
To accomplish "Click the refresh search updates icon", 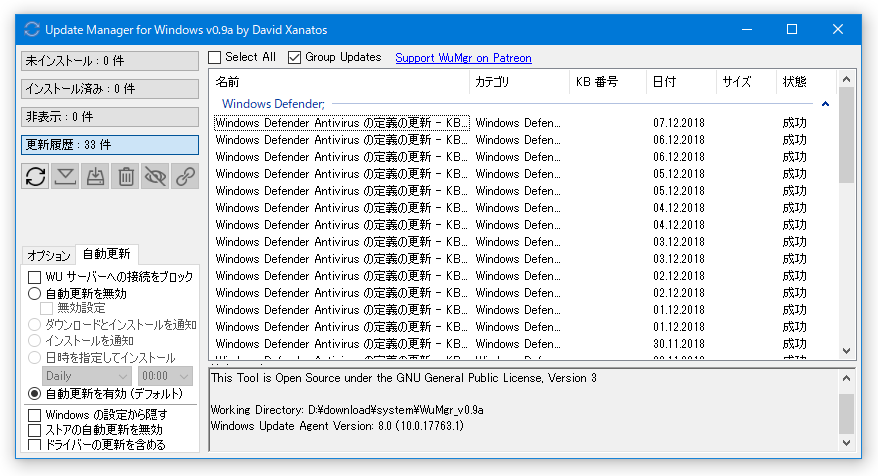I will click(35, 176).
